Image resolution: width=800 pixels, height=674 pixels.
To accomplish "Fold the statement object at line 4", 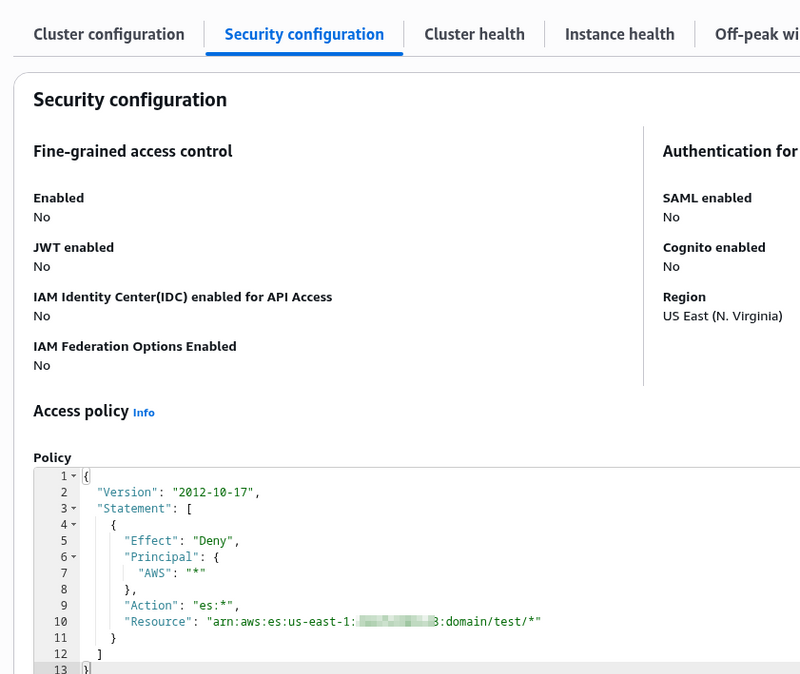I will pos(74,525).
